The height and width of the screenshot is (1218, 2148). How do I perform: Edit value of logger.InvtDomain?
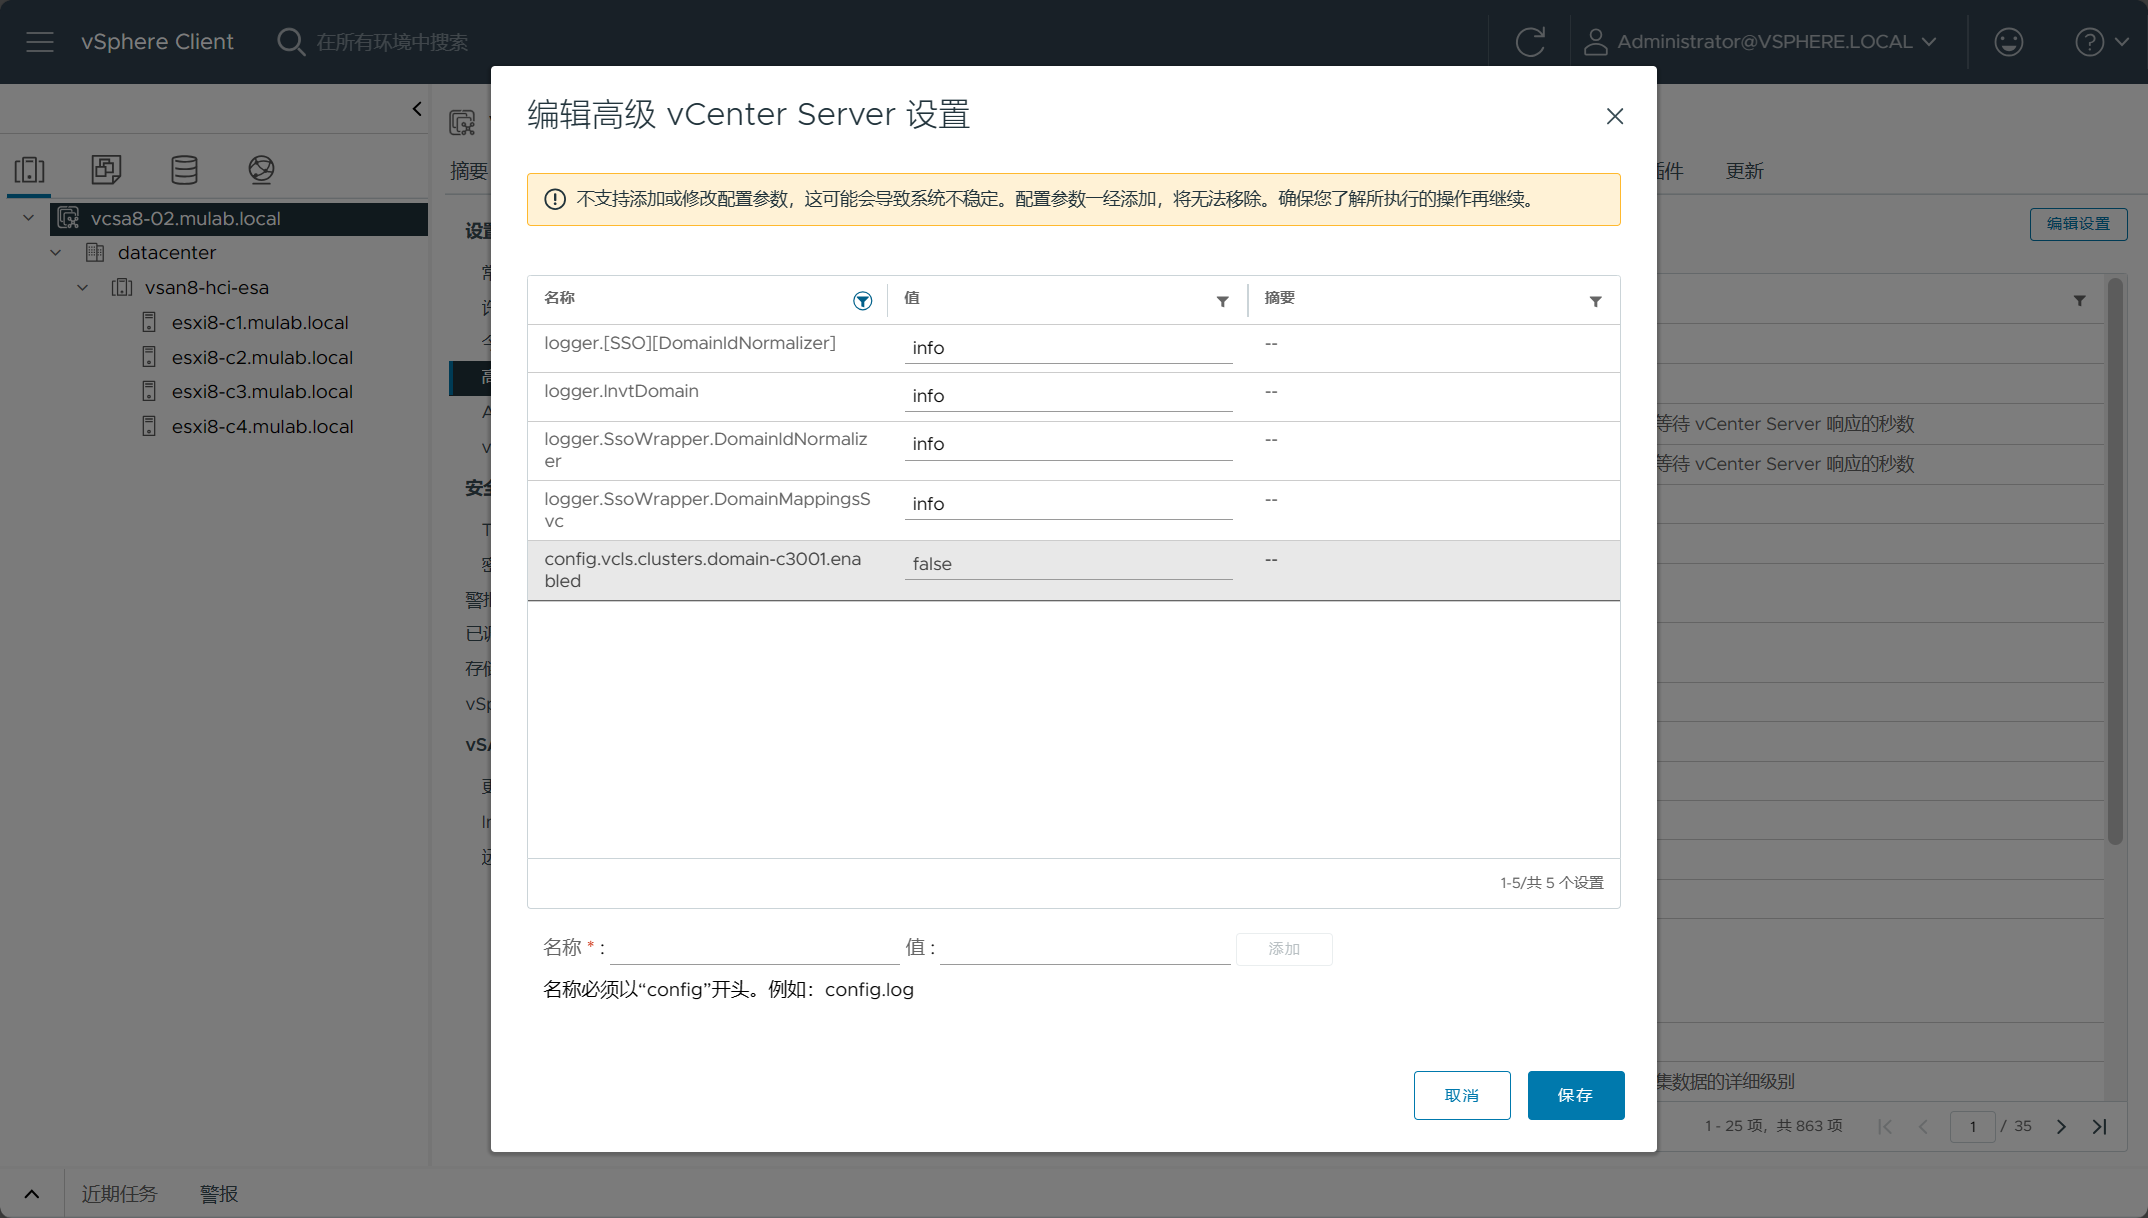[x=1068, y=396]
